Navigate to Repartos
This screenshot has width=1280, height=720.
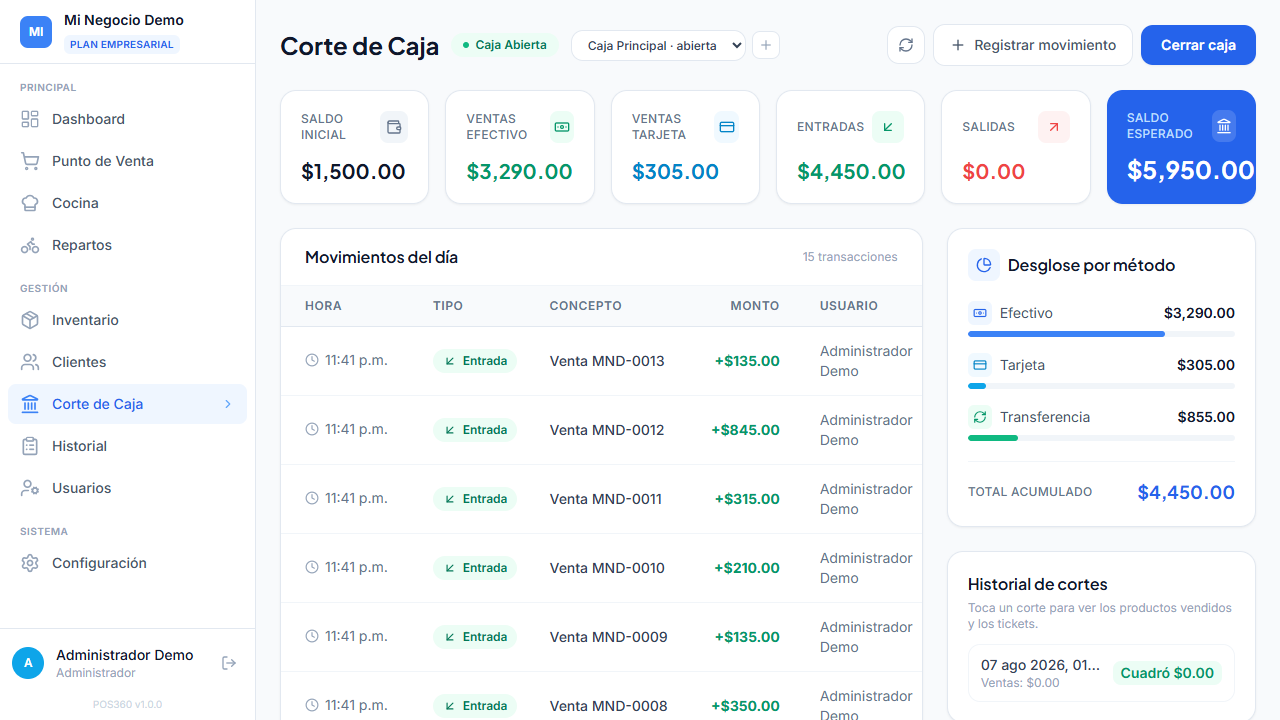coord(127,245)
